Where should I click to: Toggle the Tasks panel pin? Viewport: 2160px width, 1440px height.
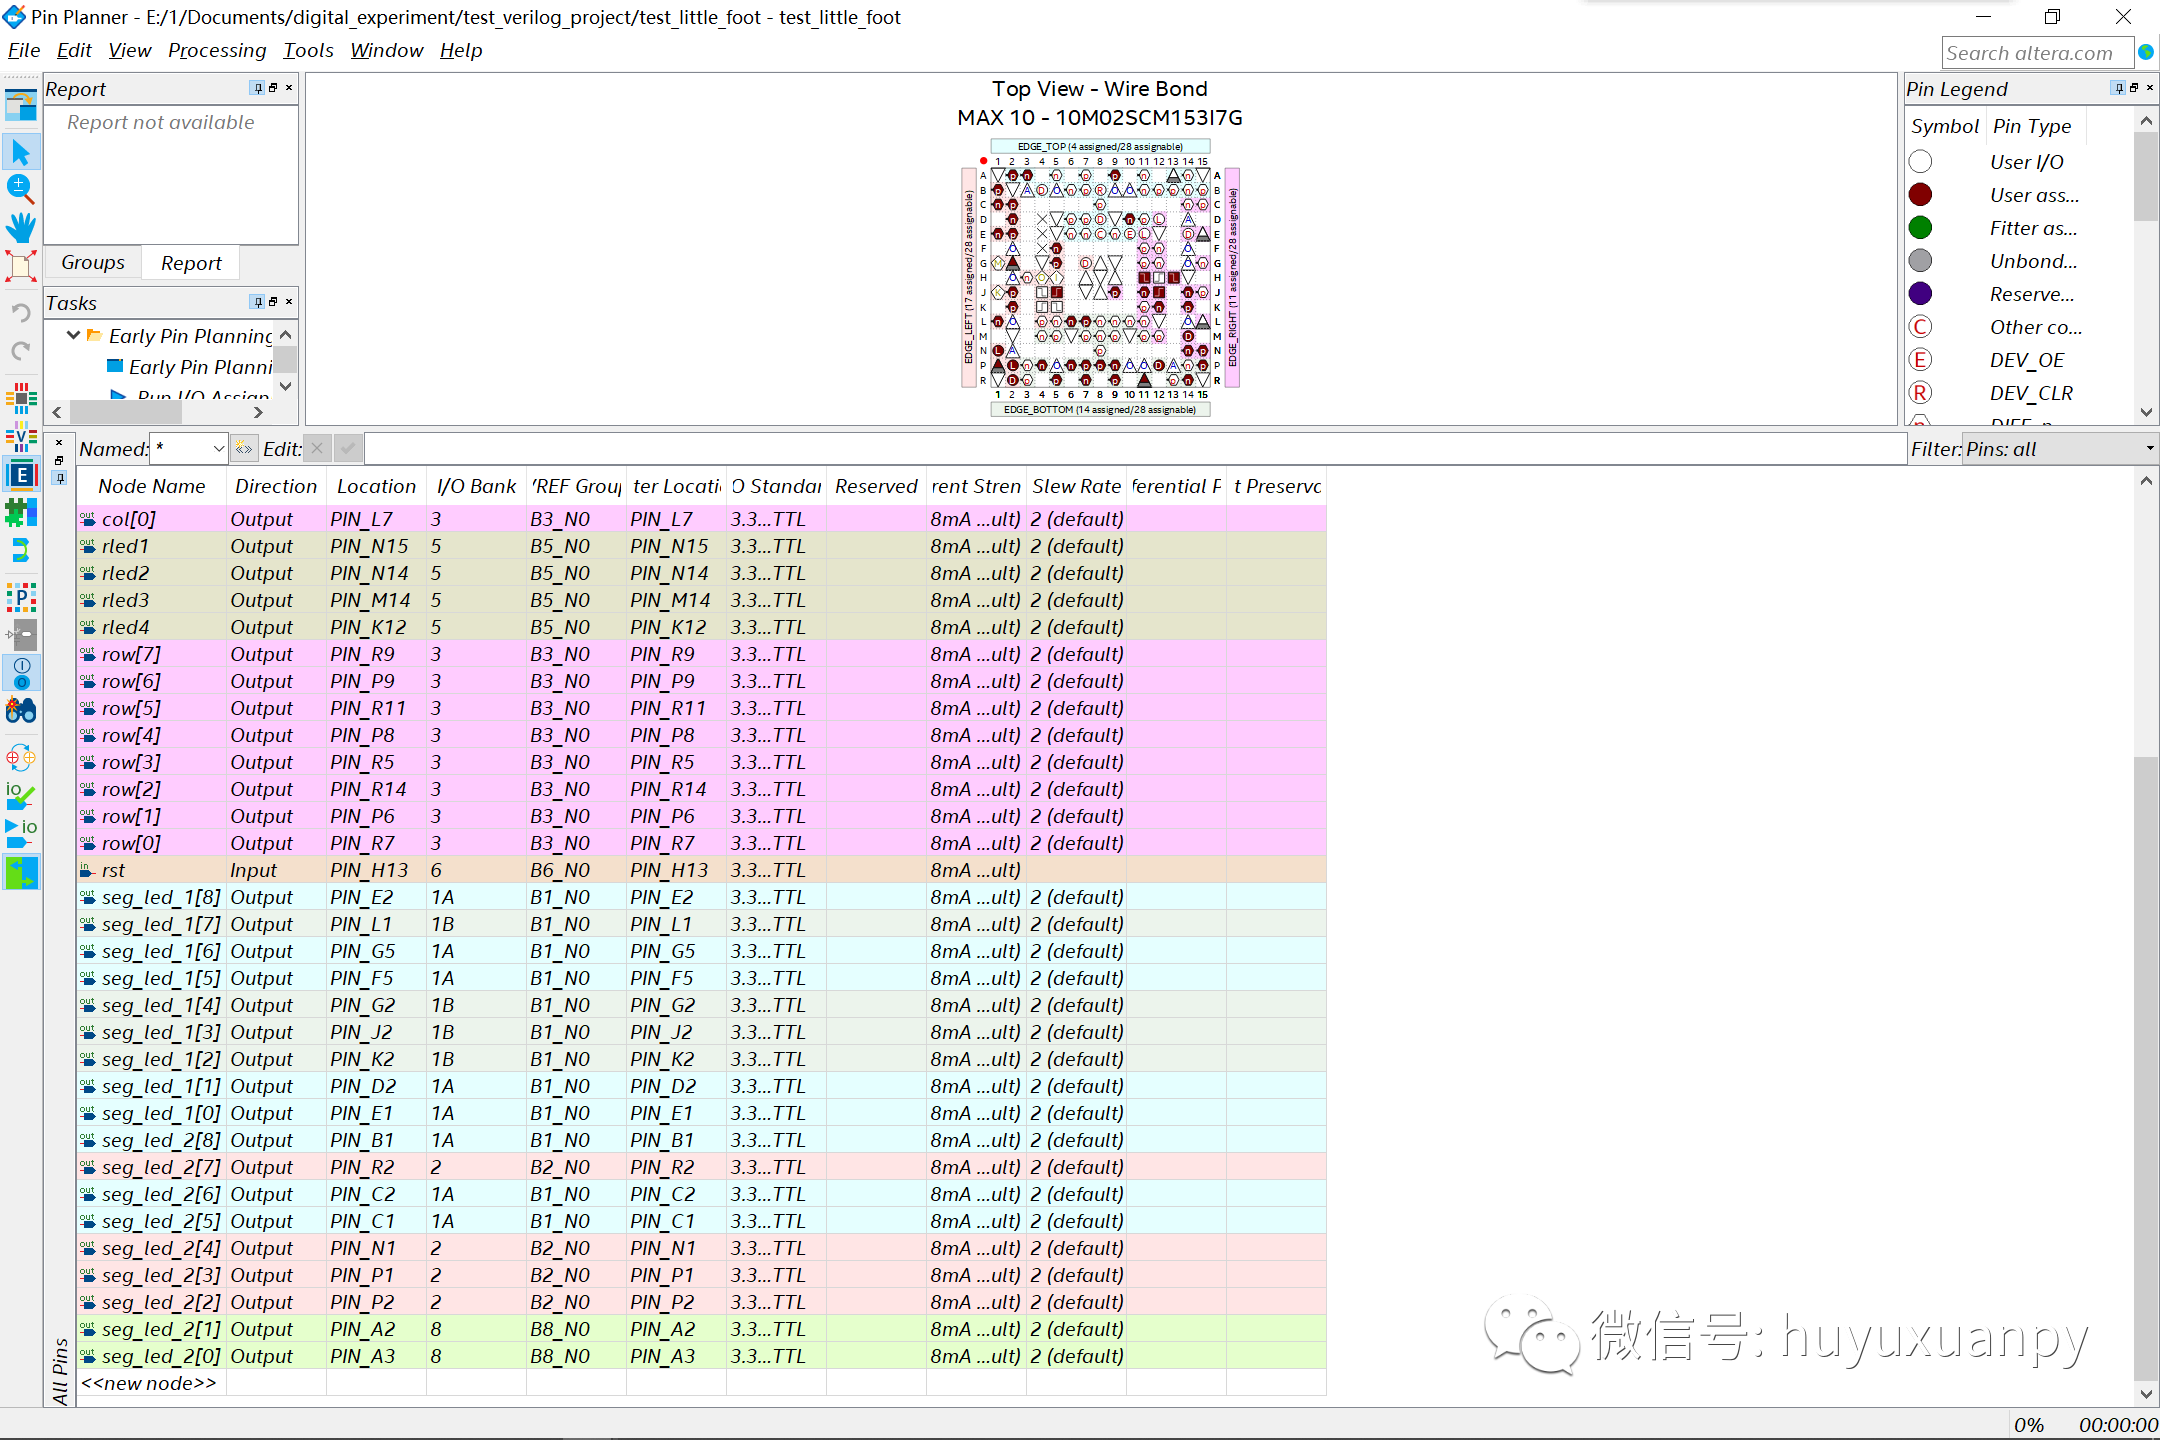coord(257,302)
